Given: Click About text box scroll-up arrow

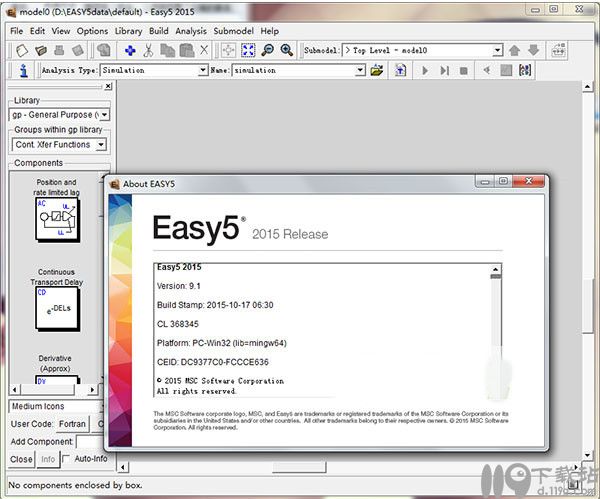Looking at the screenshot, I should click(x=495, y=269).
